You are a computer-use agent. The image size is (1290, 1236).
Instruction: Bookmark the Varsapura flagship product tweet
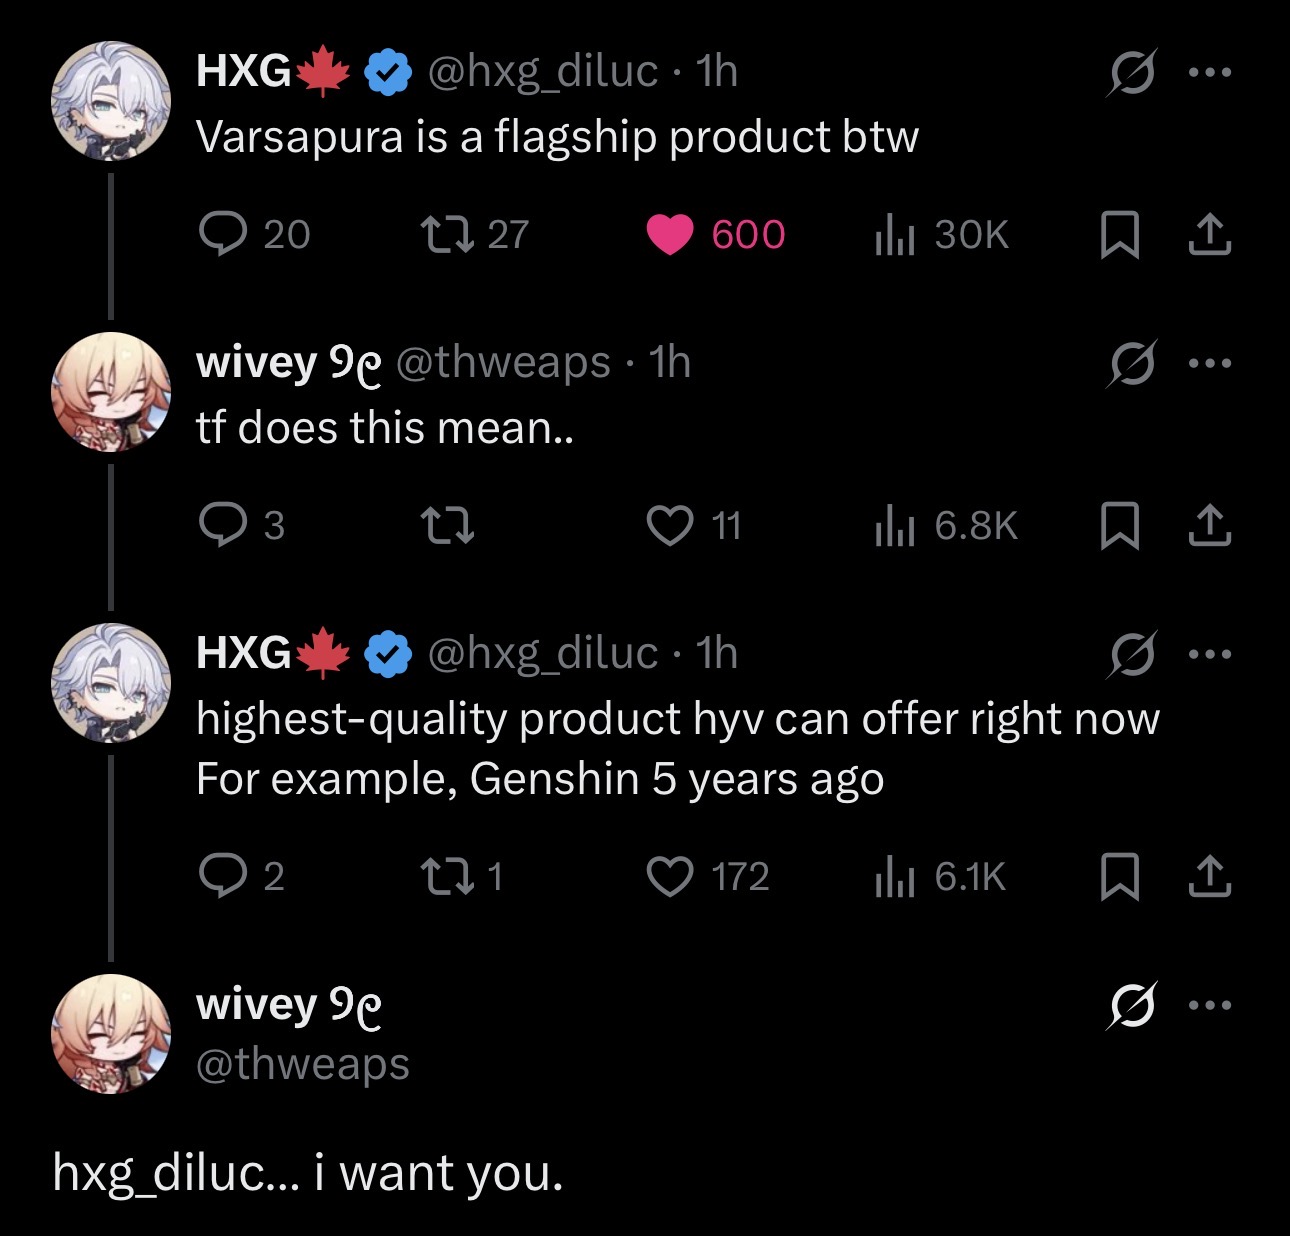coord(1119,235)
